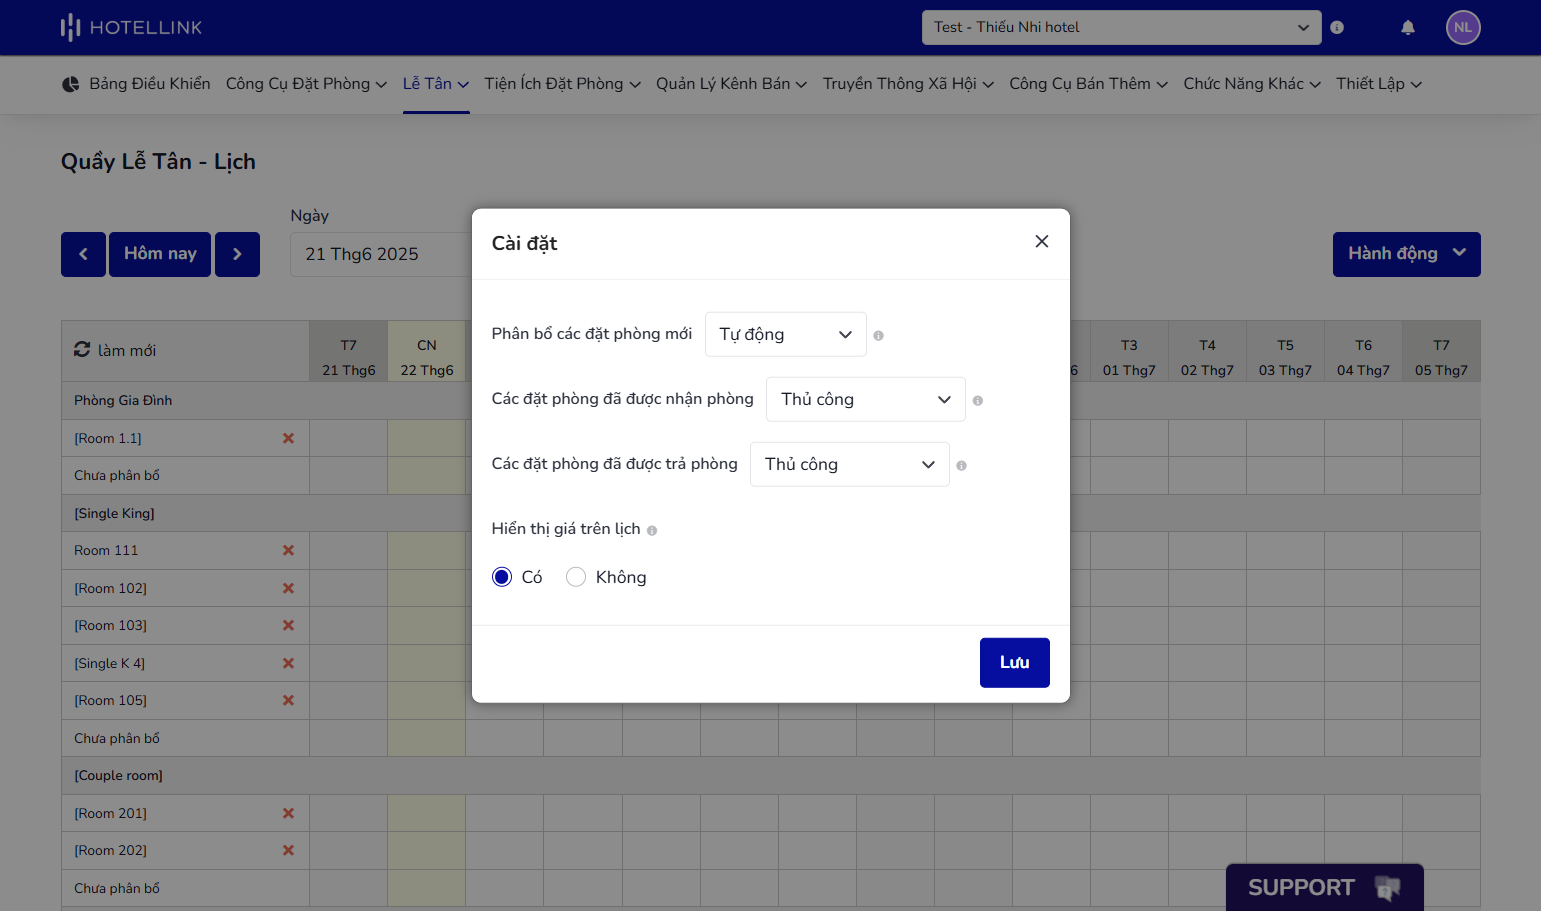Click the làm mới refresh icon
This screenshot has height=911, width=1541.
coord(82,350)
